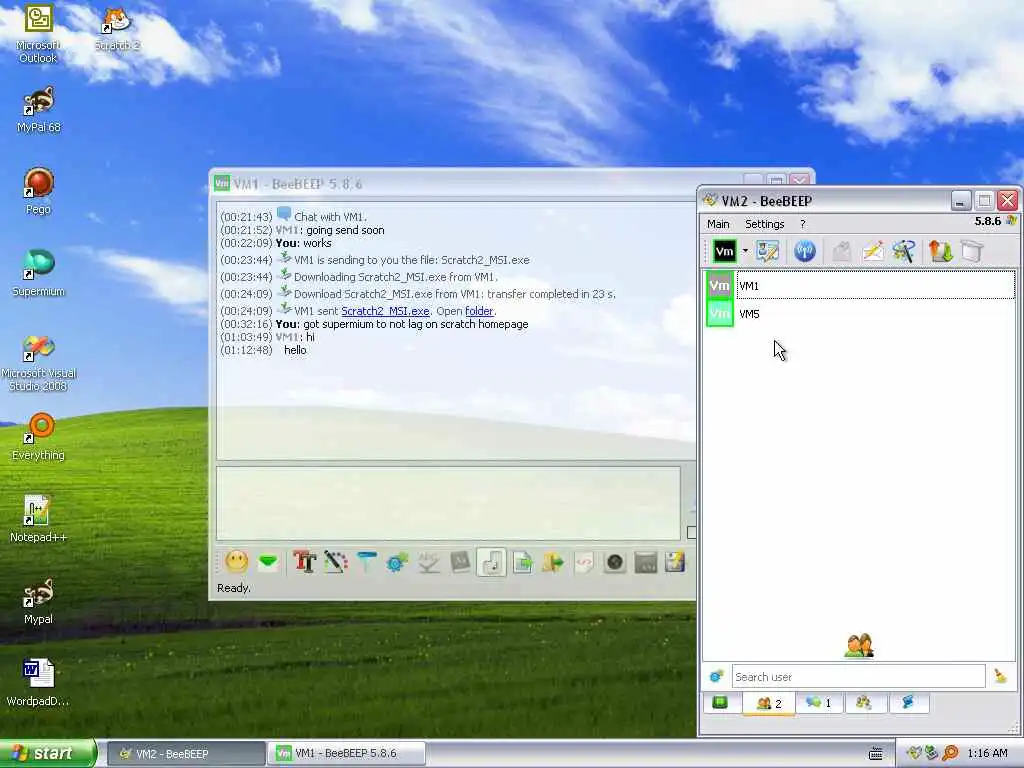Click the gray dictionary book icon
The height and width of the screenshot is (768, 1024).
click(x=460, y=562)
